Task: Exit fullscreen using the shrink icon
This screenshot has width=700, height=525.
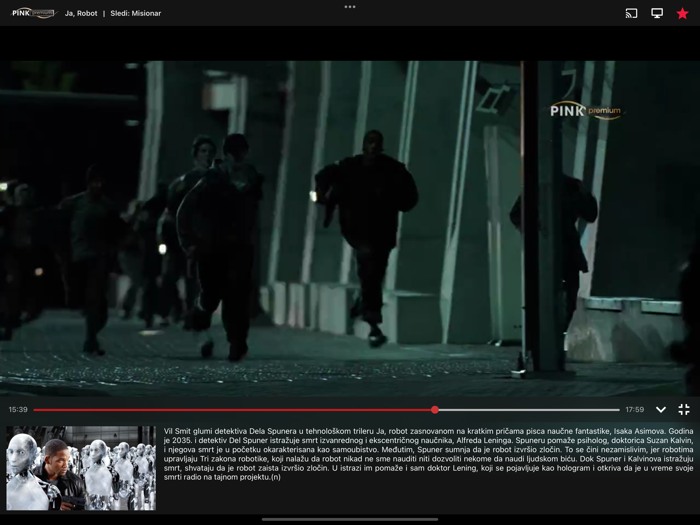Action: [x=684, y=409]
